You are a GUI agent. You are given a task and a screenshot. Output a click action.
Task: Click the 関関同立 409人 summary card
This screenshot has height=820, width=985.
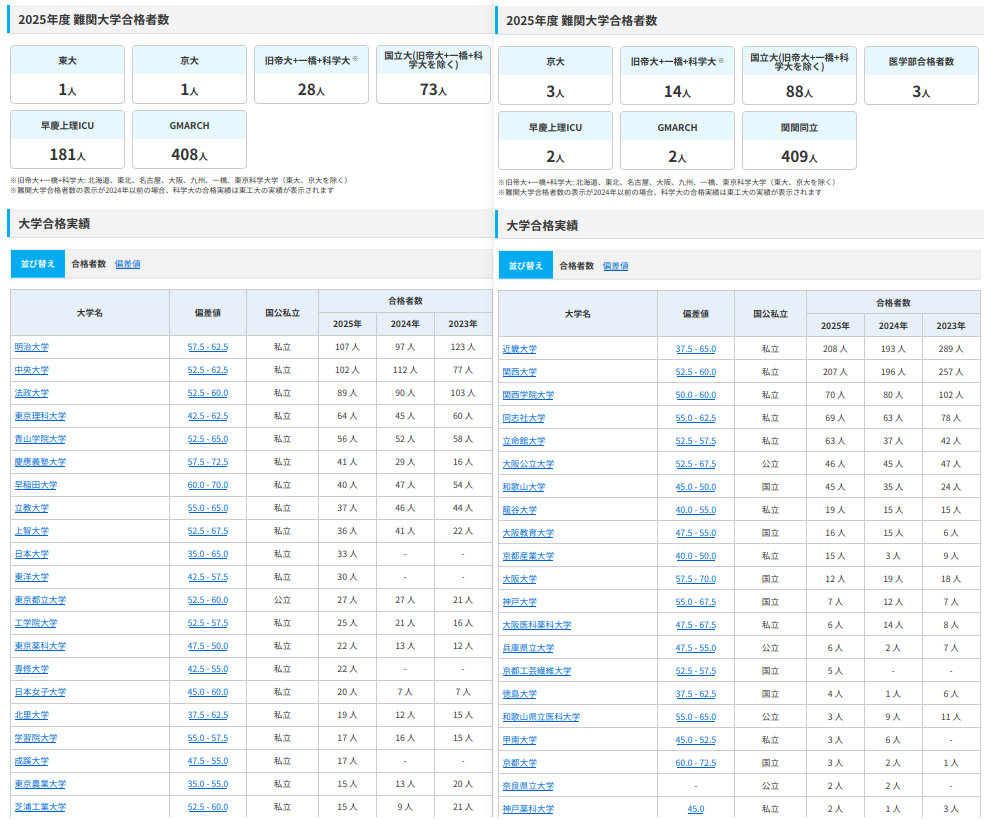799,141
